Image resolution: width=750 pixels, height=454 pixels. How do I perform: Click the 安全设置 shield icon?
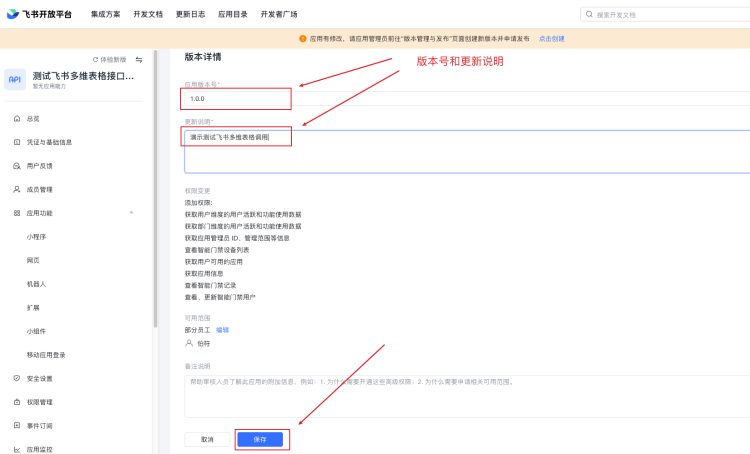tap(17, 378)
